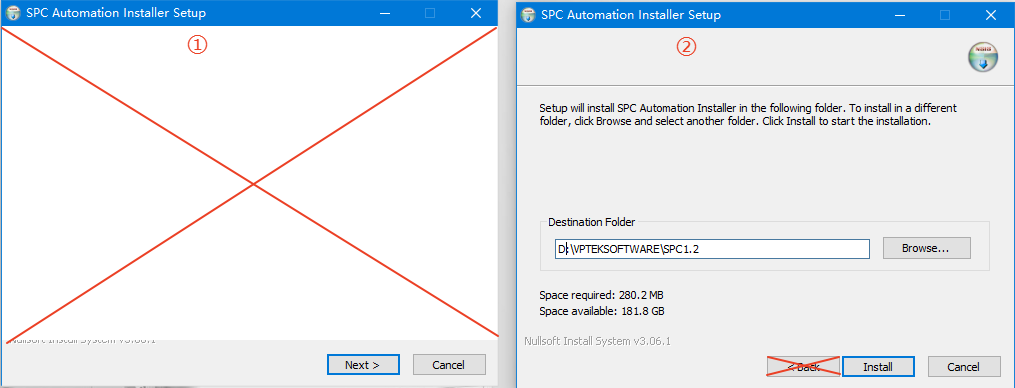Cancel the setup in the Install window
The width and height of the screenshot is (1015, 388).
pyautogui.click(x=963, y=367)
